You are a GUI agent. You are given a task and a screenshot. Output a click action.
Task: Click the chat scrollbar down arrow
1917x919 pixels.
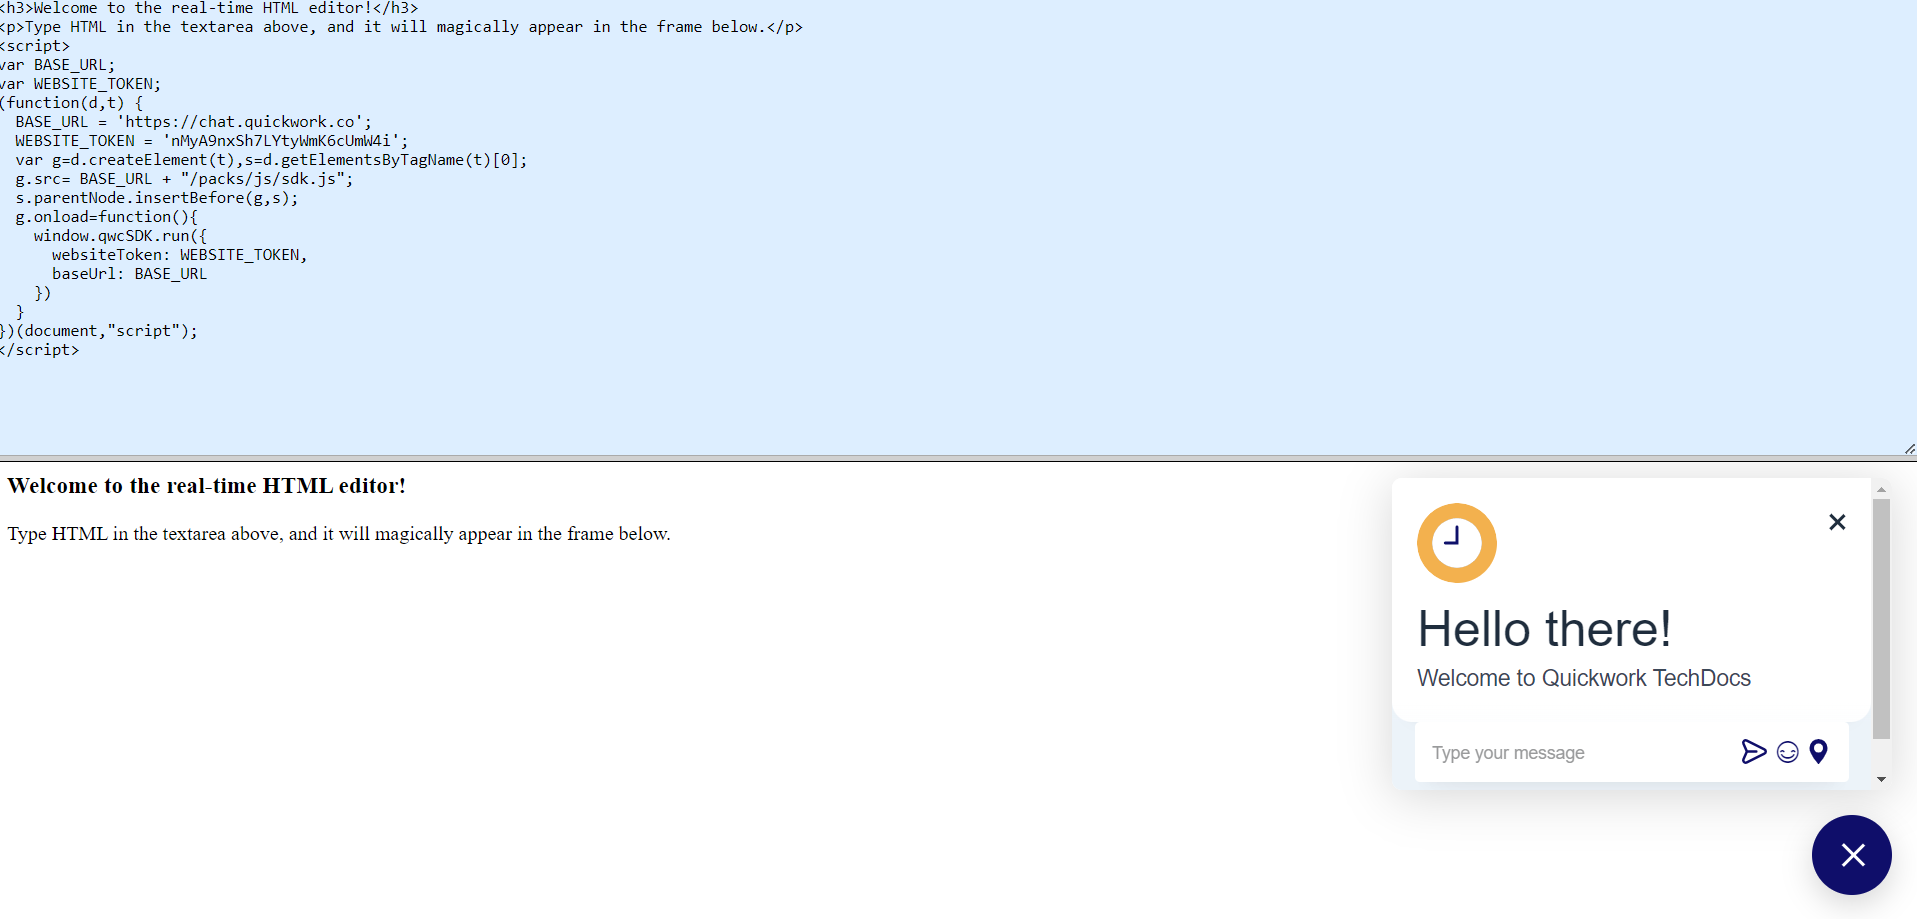(1881, 779)
